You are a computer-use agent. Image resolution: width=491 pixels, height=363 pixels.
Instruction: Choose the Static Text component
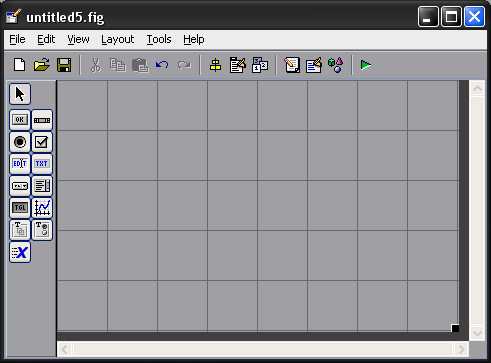pyautogui.click(x=42, y=164)
